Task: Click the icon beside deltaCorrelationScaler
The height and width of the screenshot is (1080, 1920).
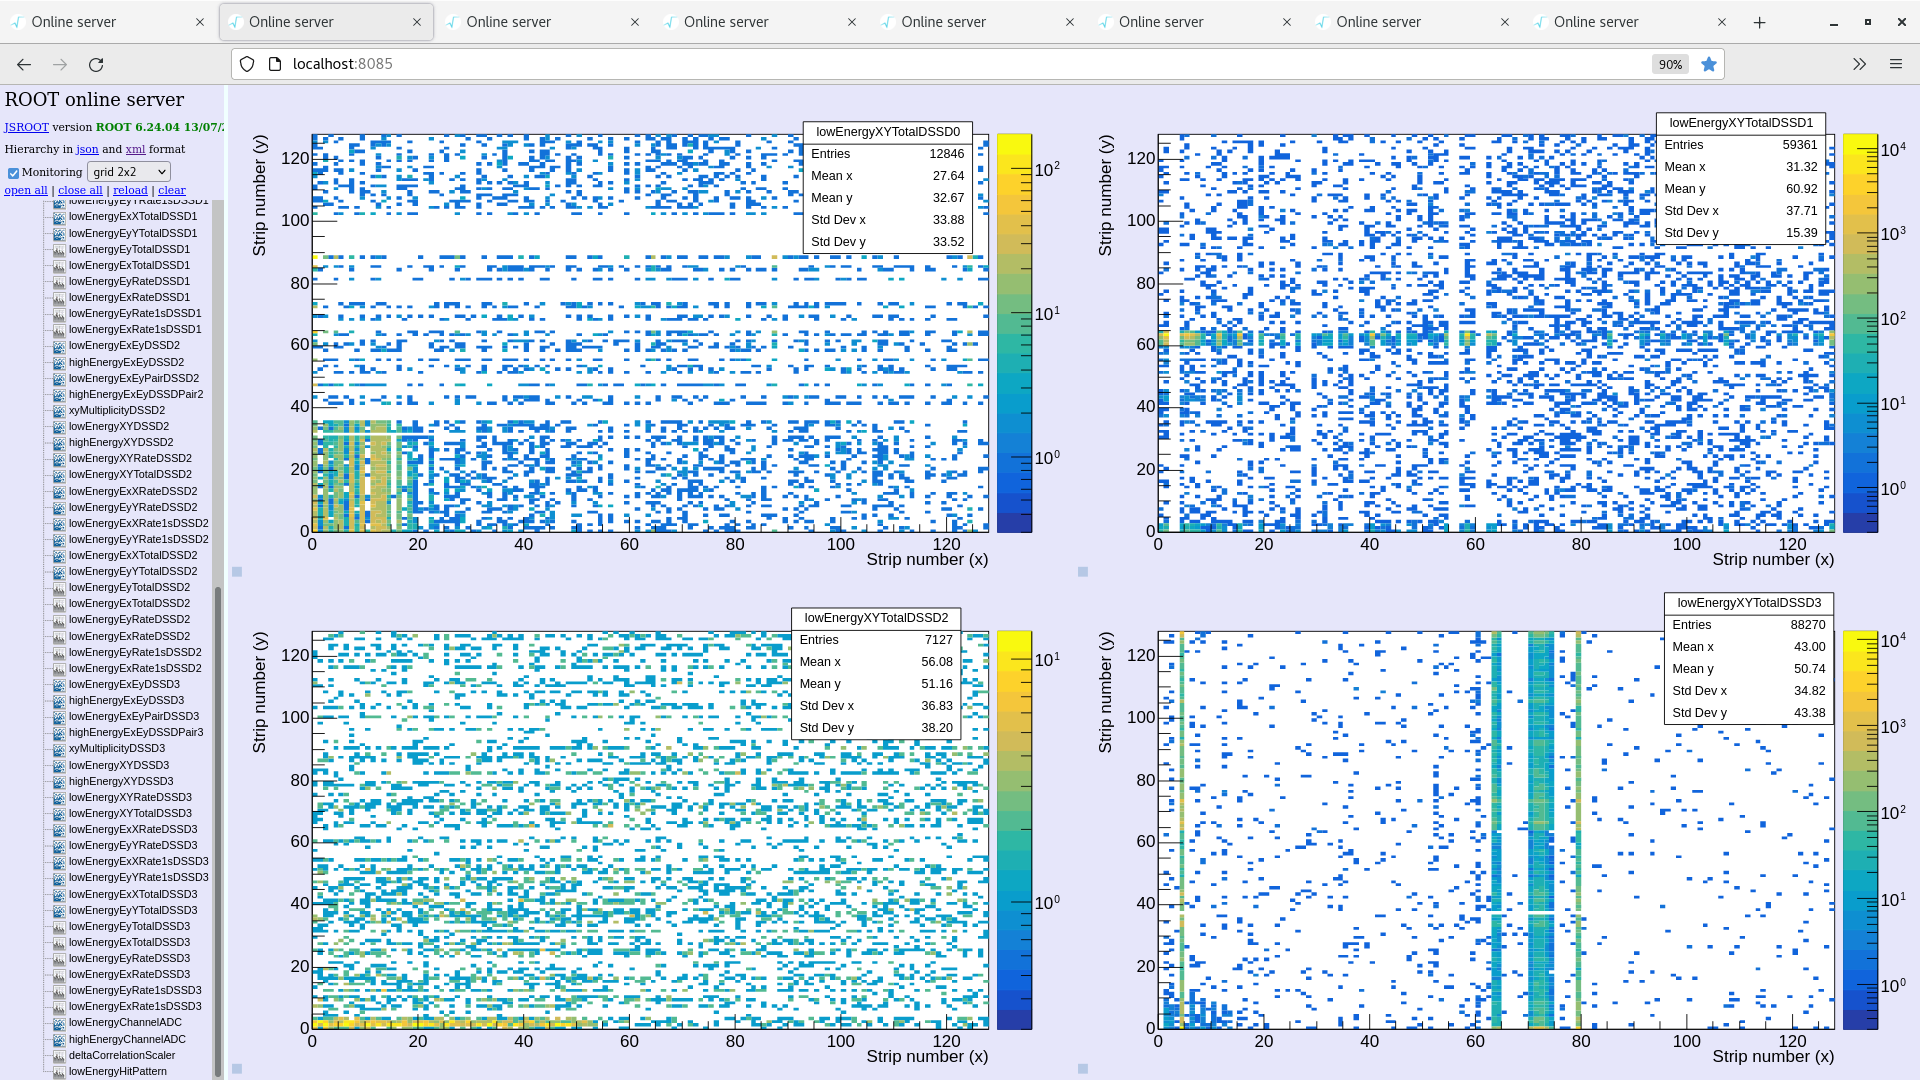Action: click(x=58, y=1055)
